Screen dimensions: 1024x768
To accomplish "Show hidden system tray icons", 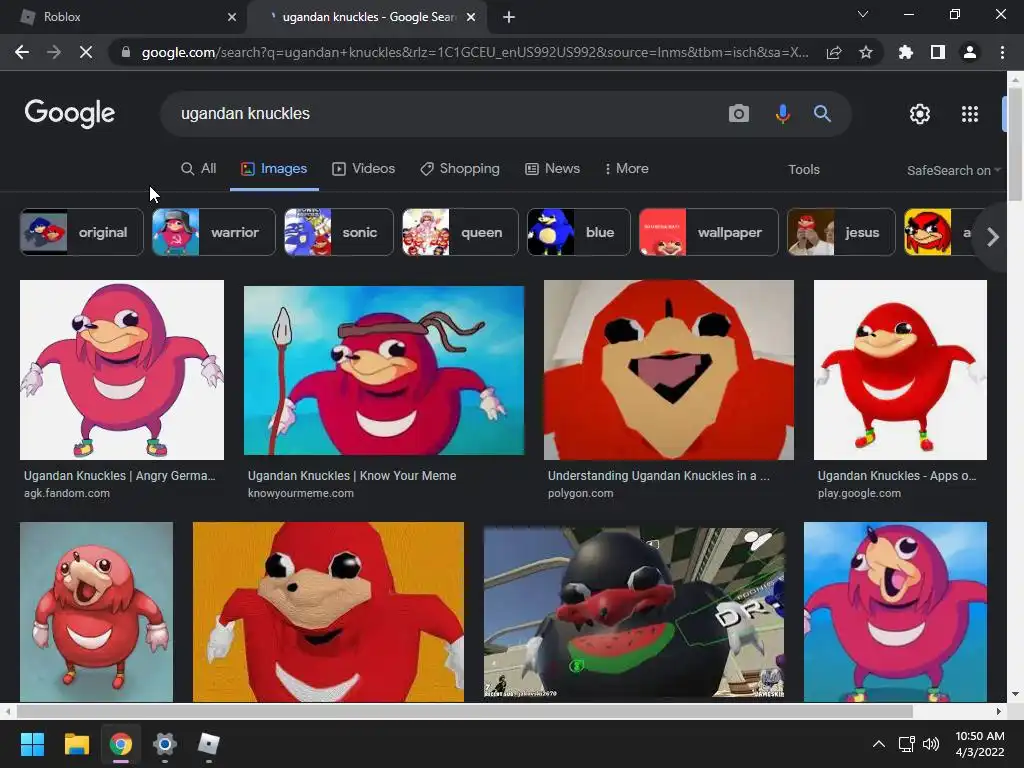I will 879,744.
